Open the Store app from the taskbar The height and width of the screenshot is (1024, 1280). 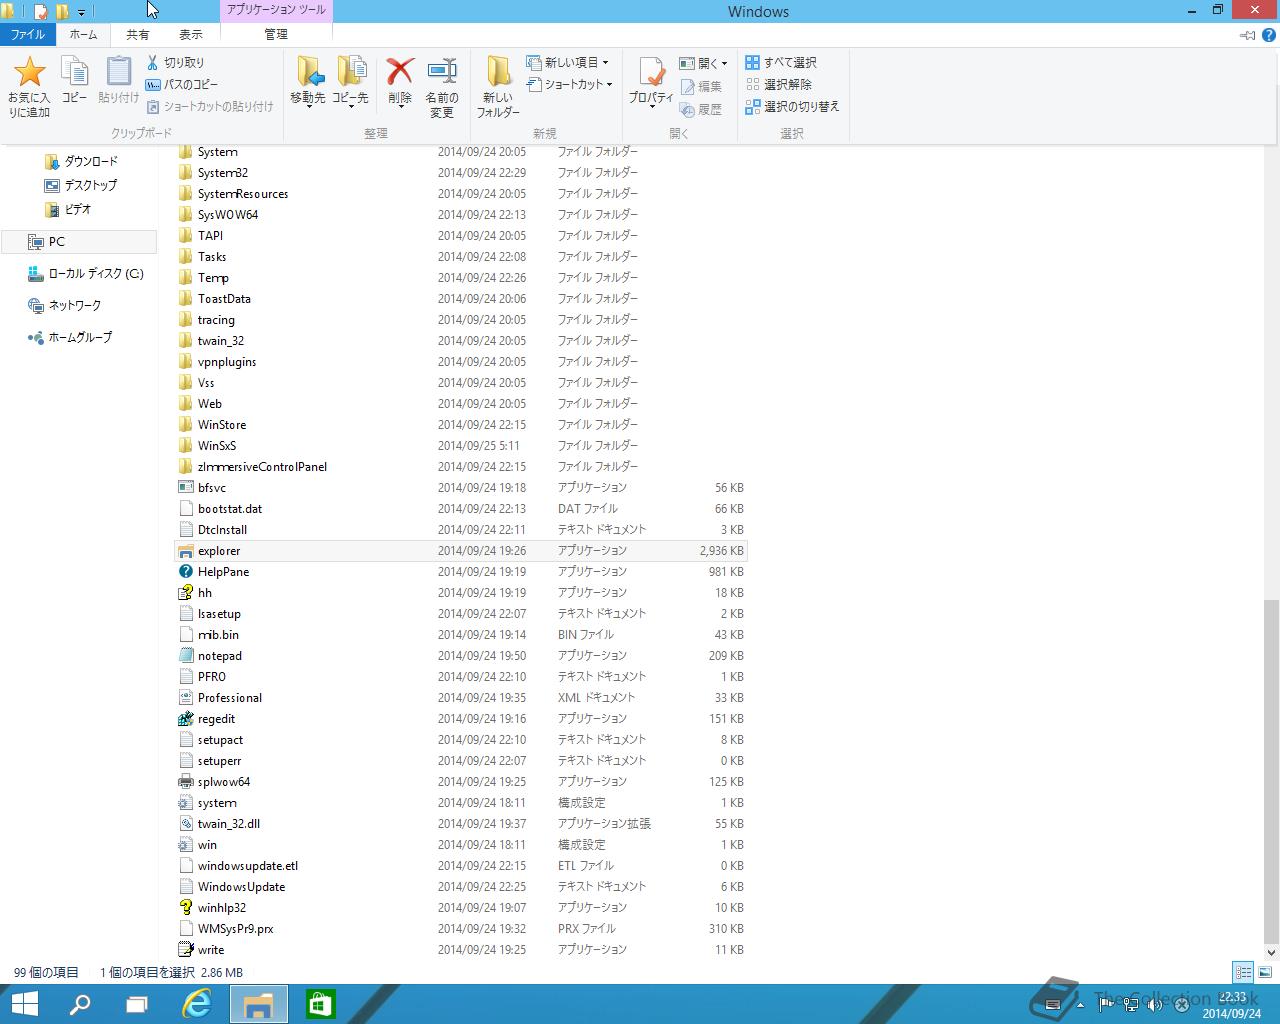click(x=320, y=1004)
